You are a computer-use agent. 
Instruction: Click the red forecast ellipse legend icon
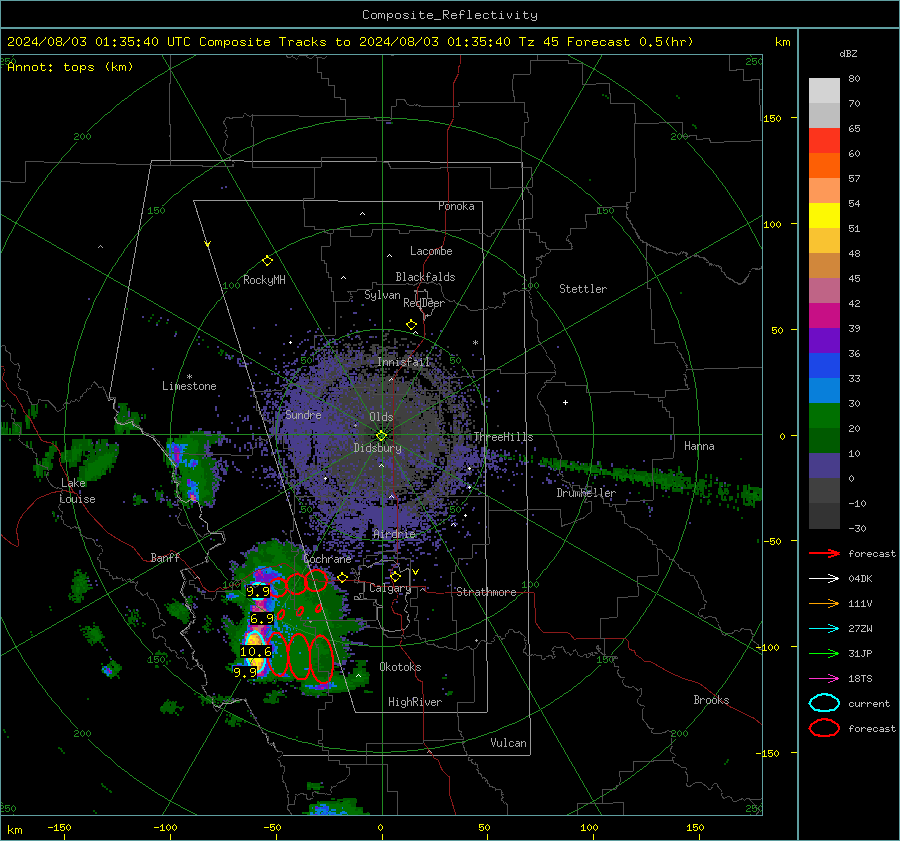[x=824, y=728]
